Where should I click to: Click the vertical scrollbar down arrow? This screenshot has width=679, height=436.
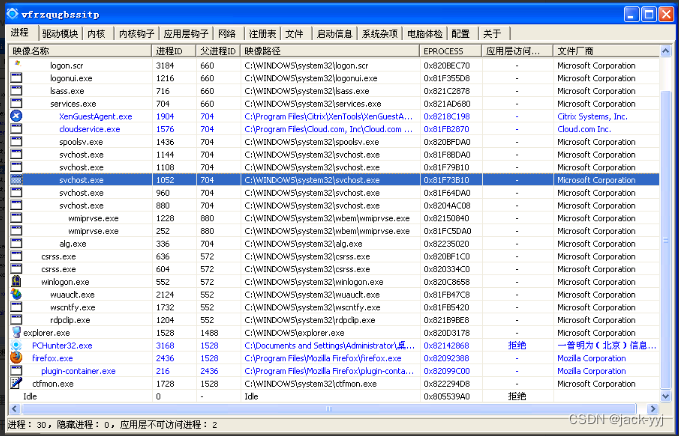pos(666,396)
